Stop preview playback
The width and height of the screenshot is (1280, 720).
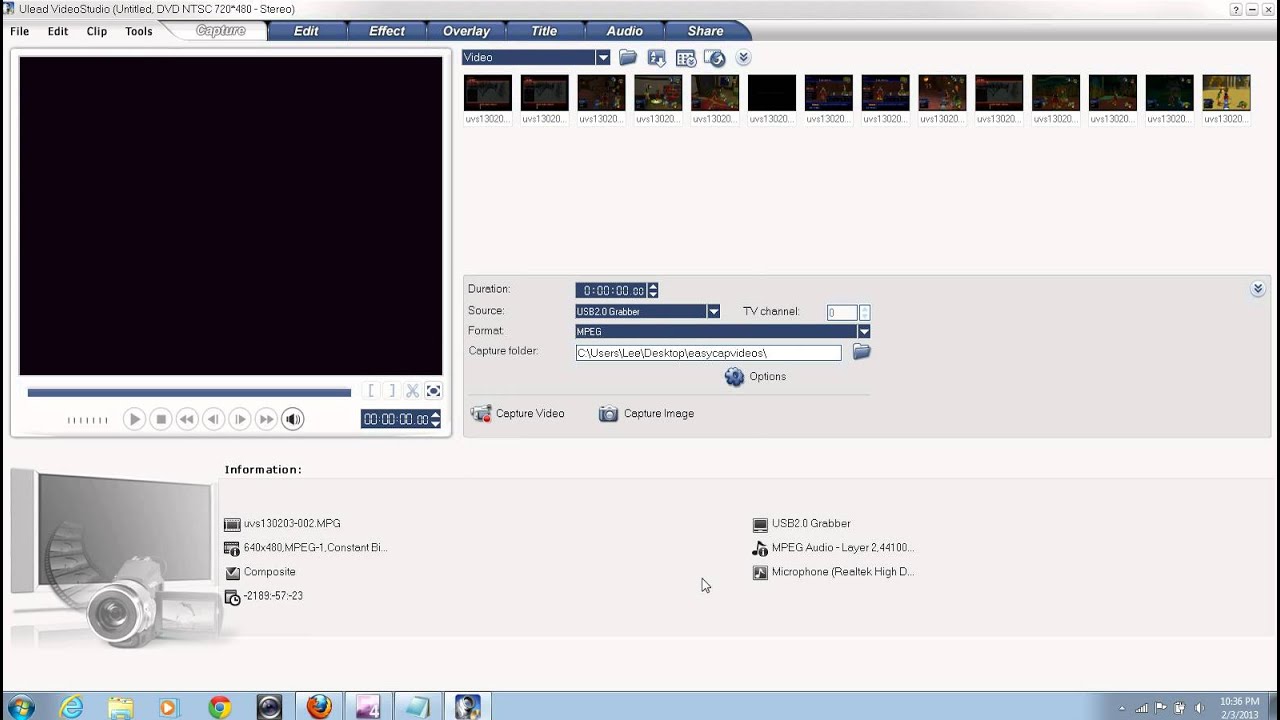pos(161,419)
